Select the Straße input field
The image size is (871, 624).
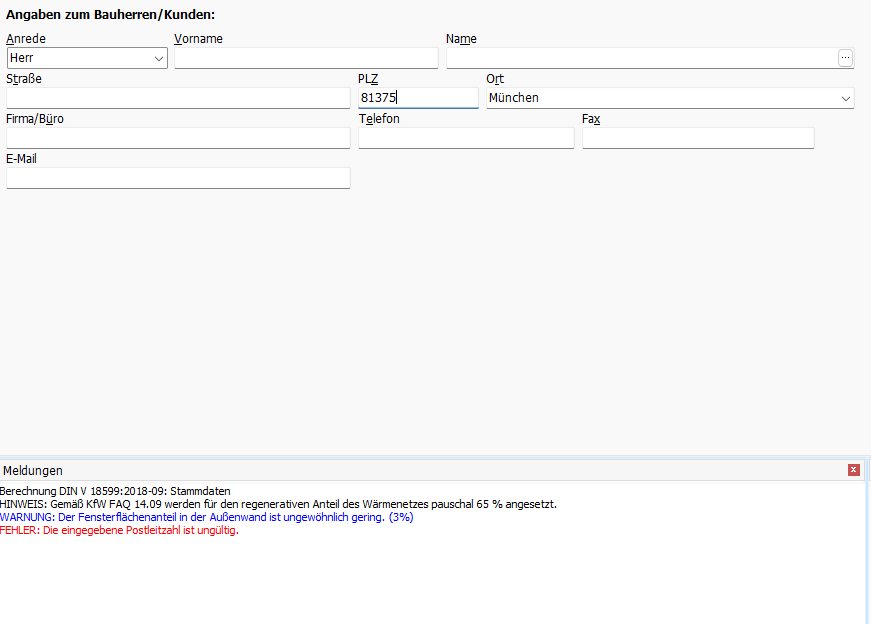[x=178, y=98]
